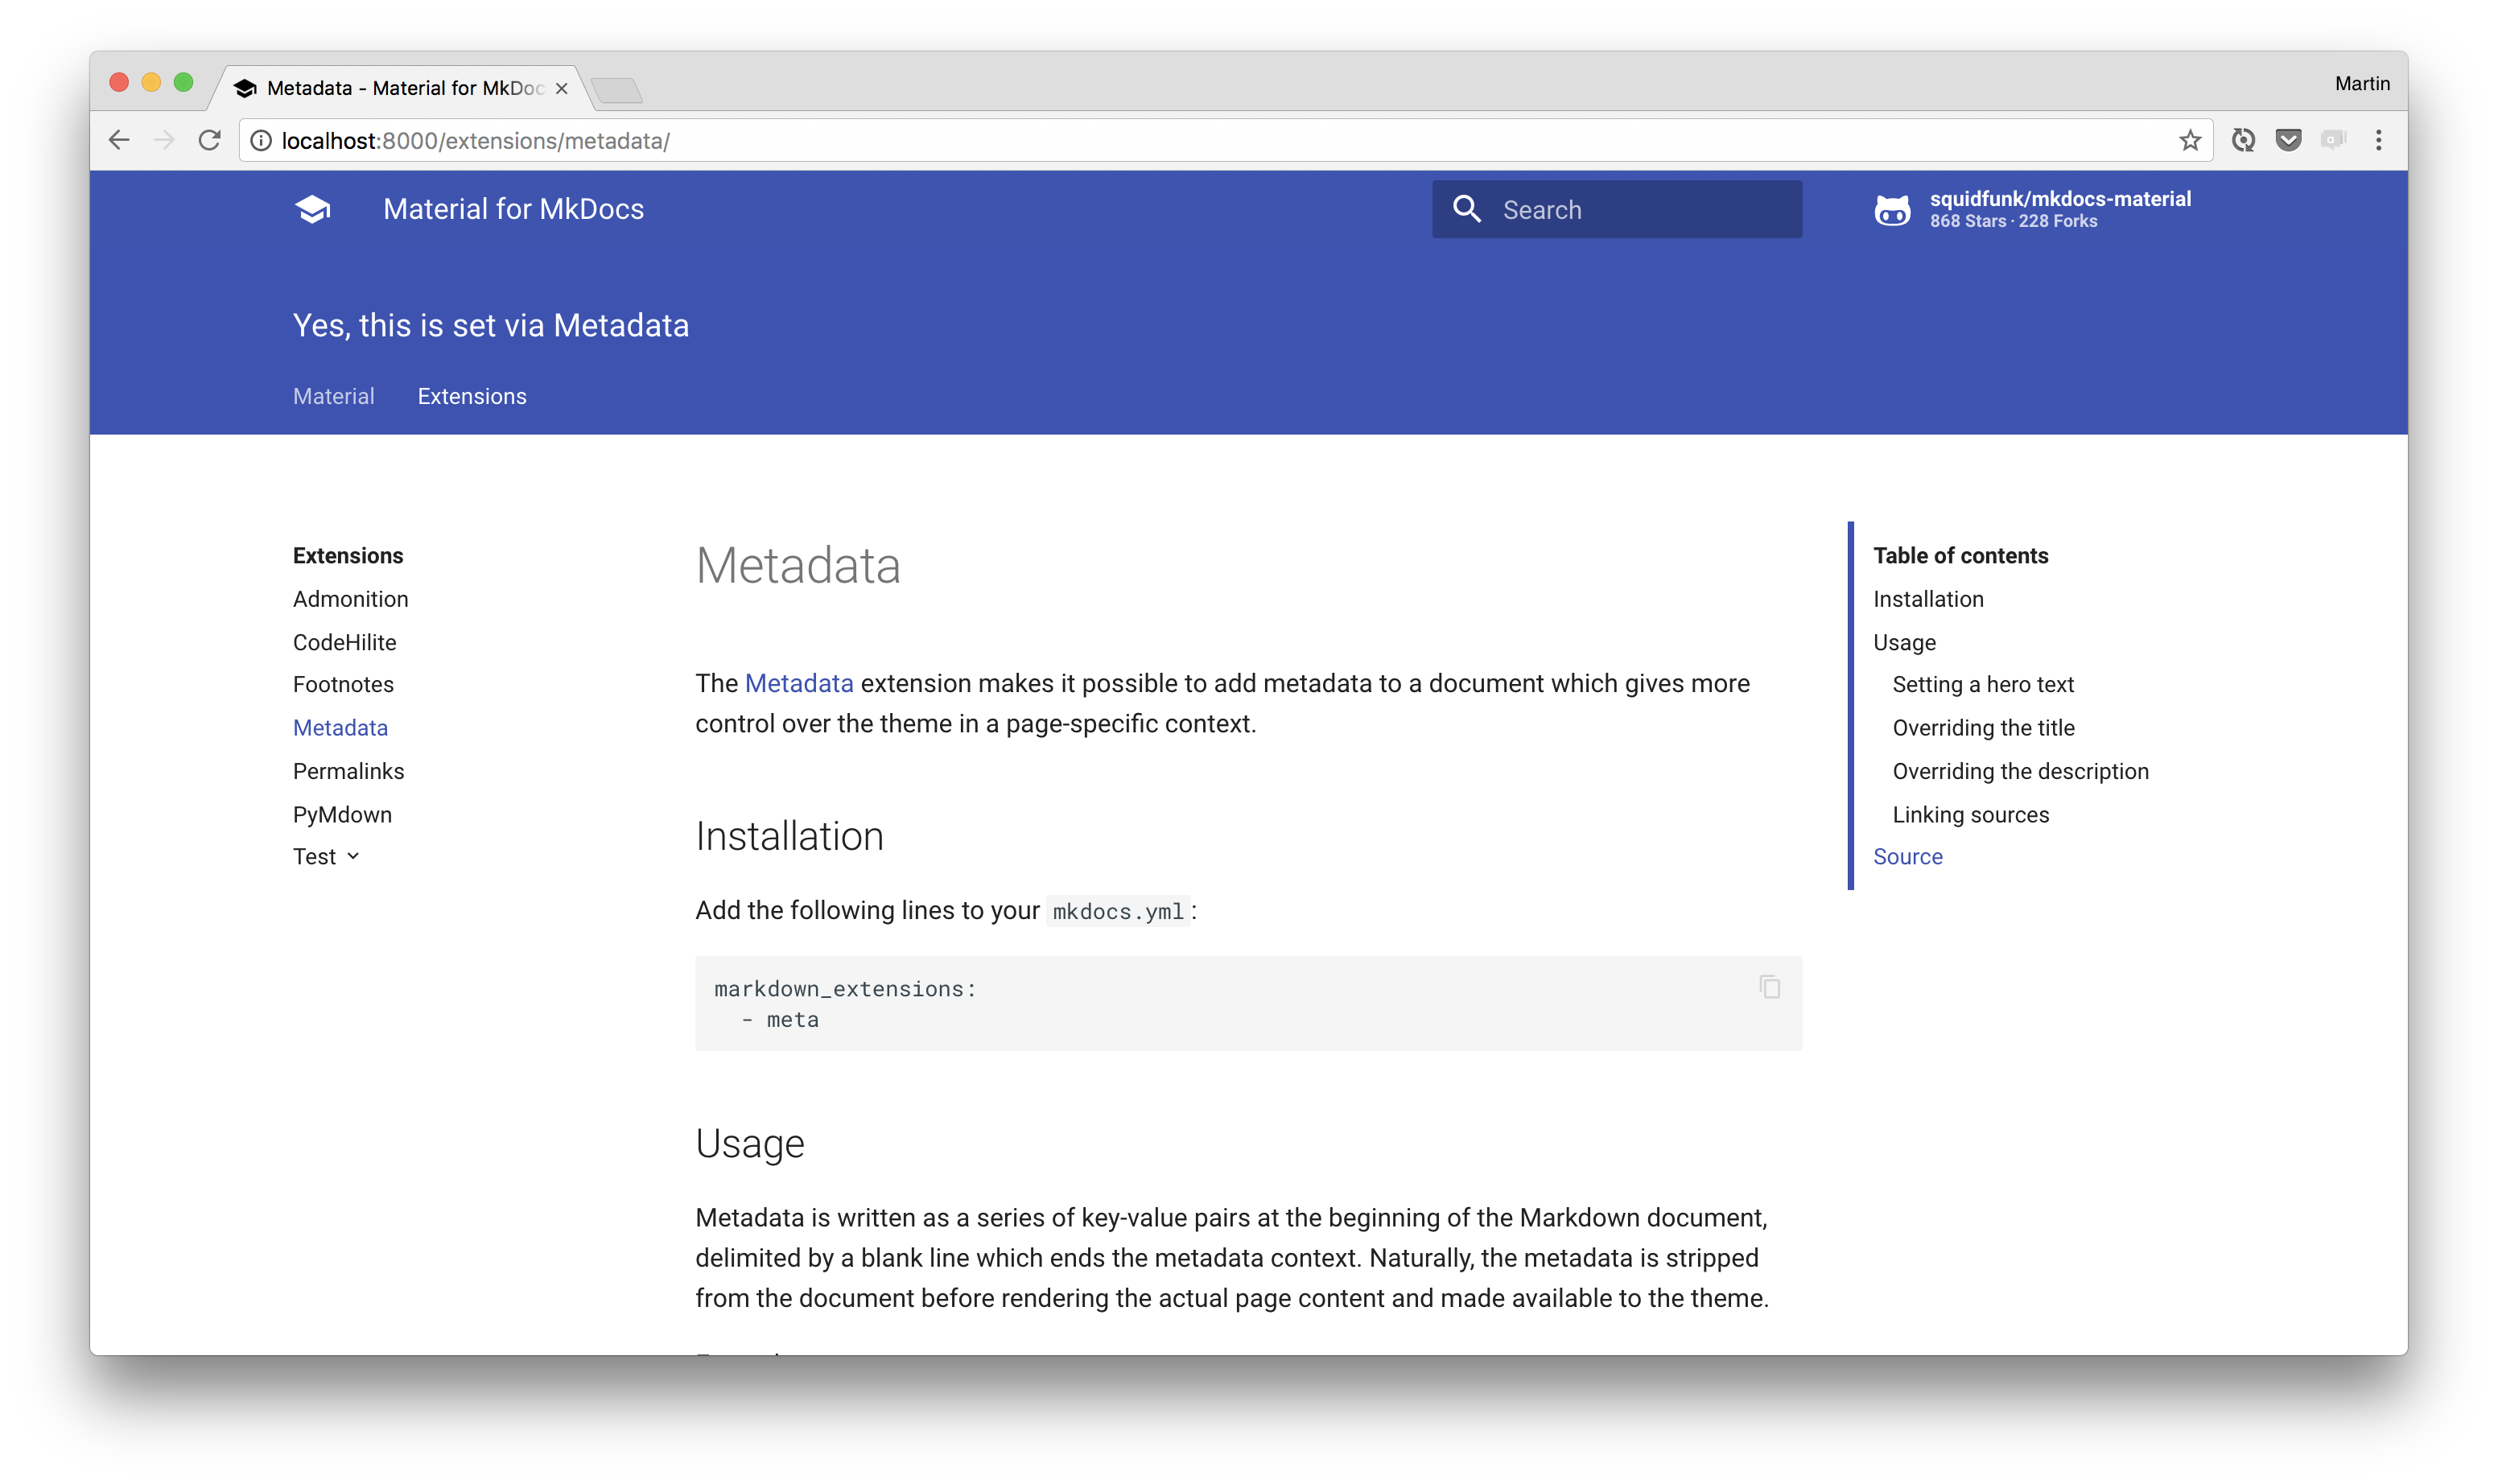Click the GitHub cat repository icon
The image size is (2498, 1484).
tap(1892, 210)
